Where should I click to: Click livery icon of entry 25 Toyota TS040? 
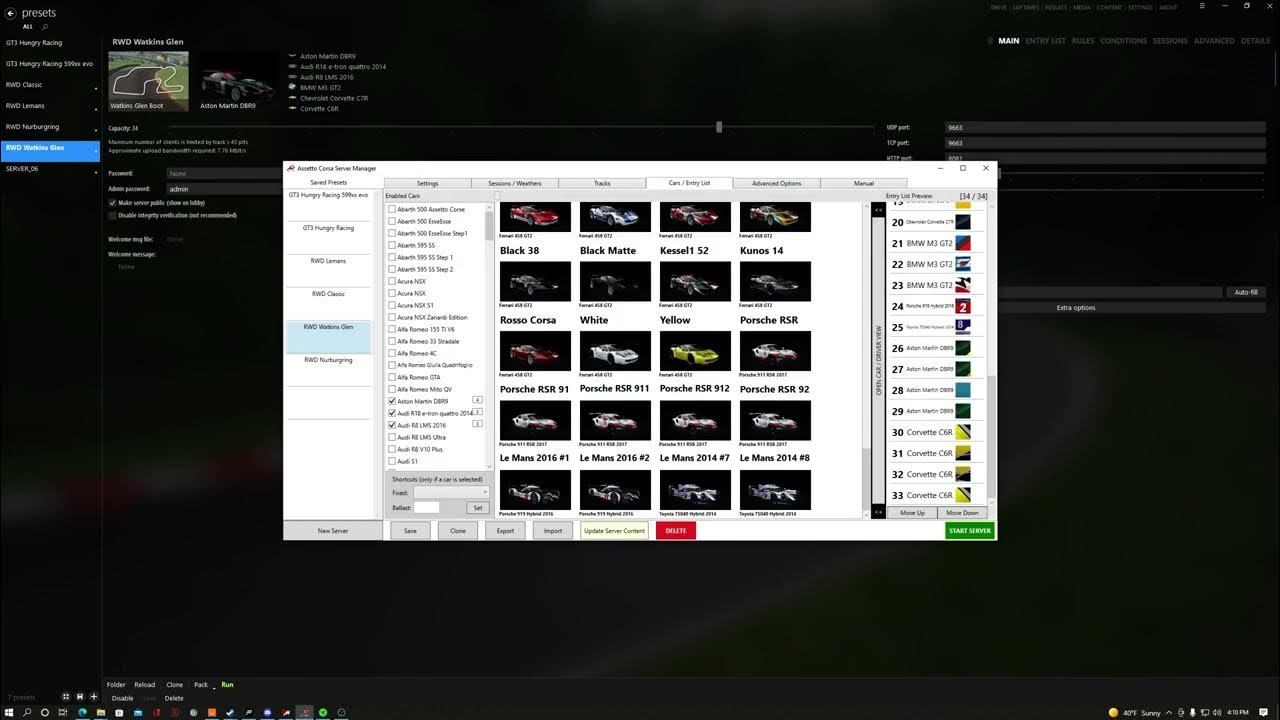[963, 327]
